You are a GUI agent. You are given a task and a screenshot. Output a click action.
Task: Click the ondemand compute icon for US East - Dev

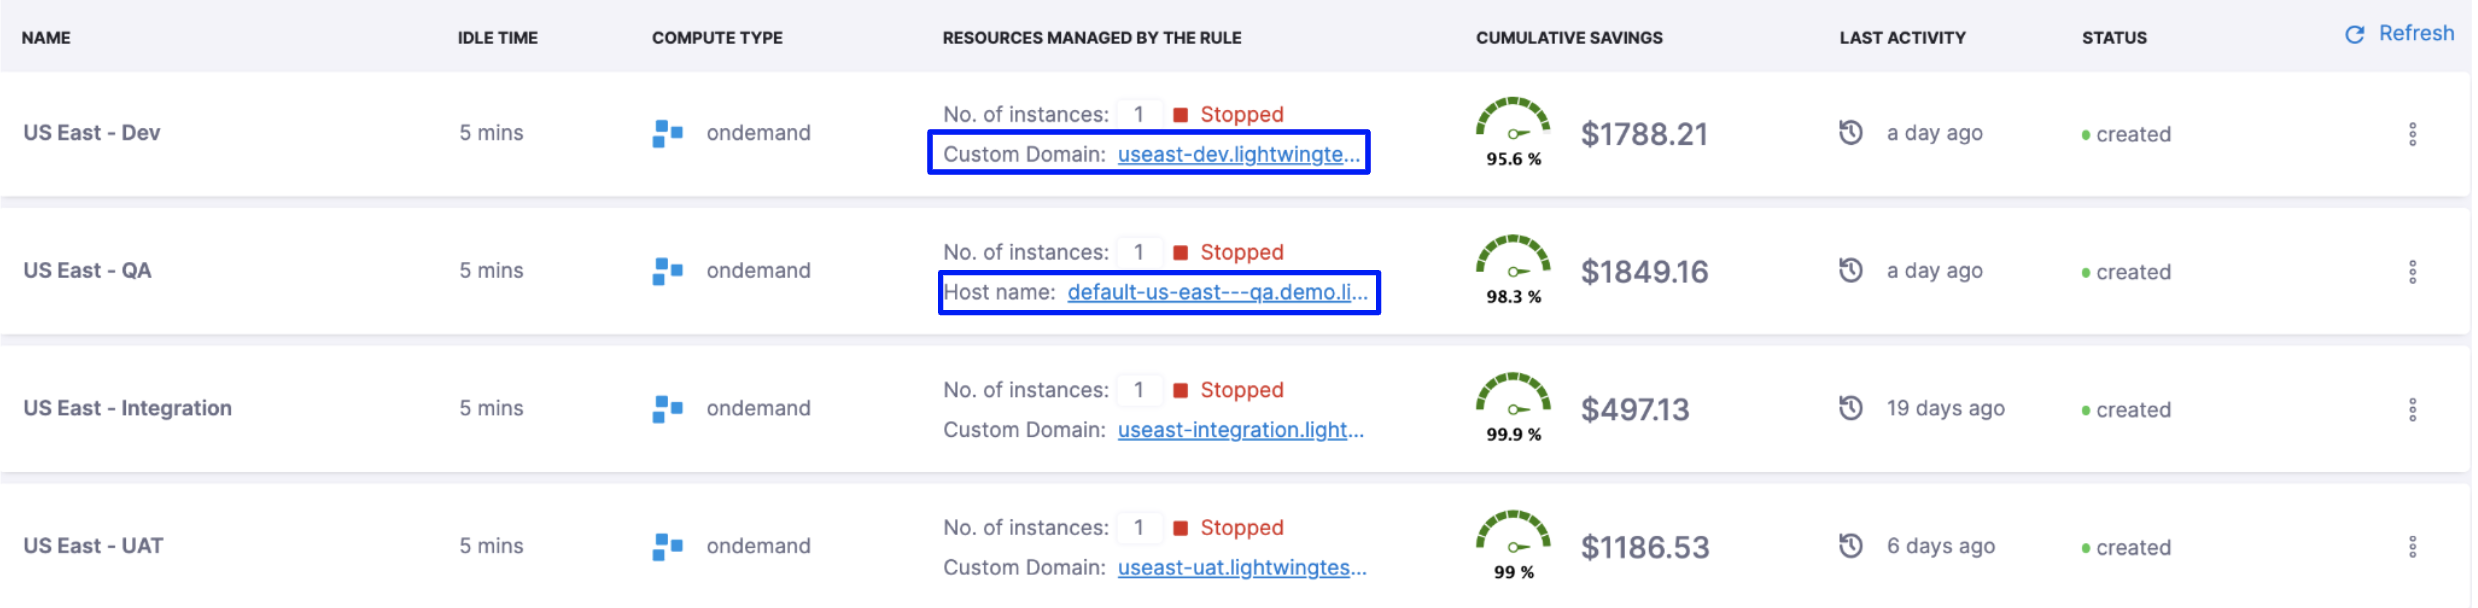(667, 133)
